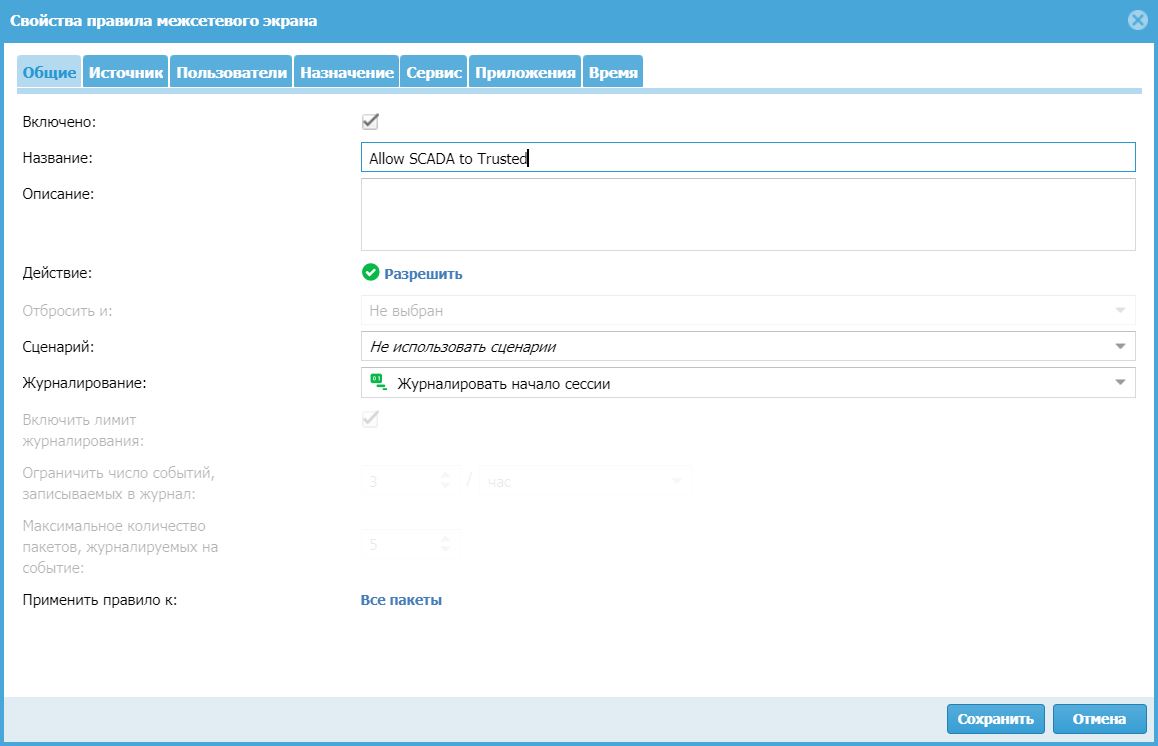Click the green Allow action checkmark icon
1158x746 pixels.
click(x=370, y=273)
